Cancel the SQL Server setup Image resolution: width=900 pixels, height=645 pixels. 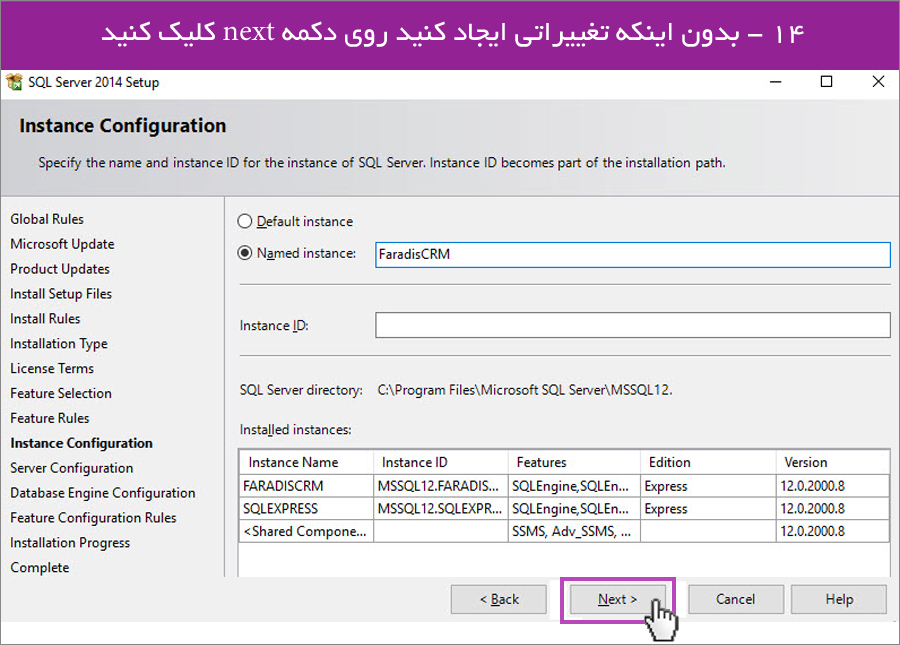click(736, 600)
